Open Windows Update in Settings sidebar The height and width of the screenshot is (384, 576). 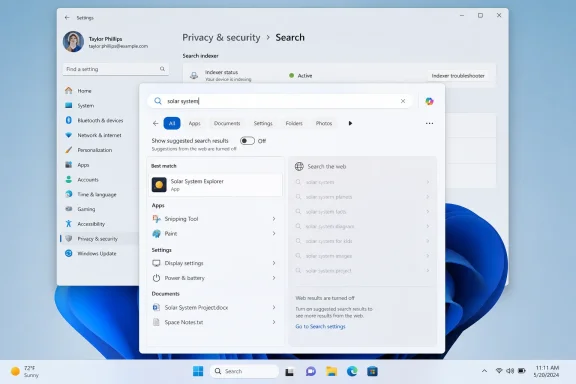pos(97,254)
